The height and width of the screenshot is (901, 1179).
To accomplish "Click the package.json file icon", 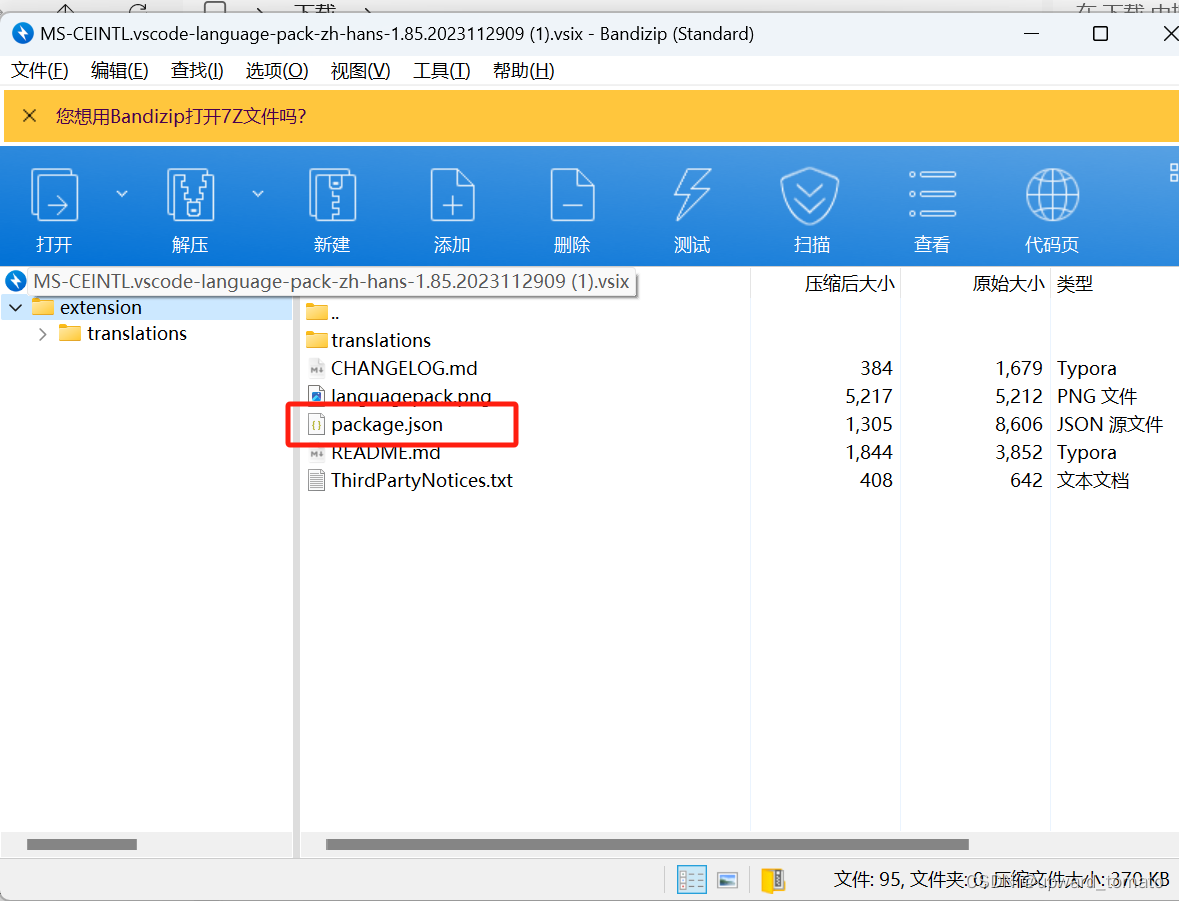I will point(317,425).
